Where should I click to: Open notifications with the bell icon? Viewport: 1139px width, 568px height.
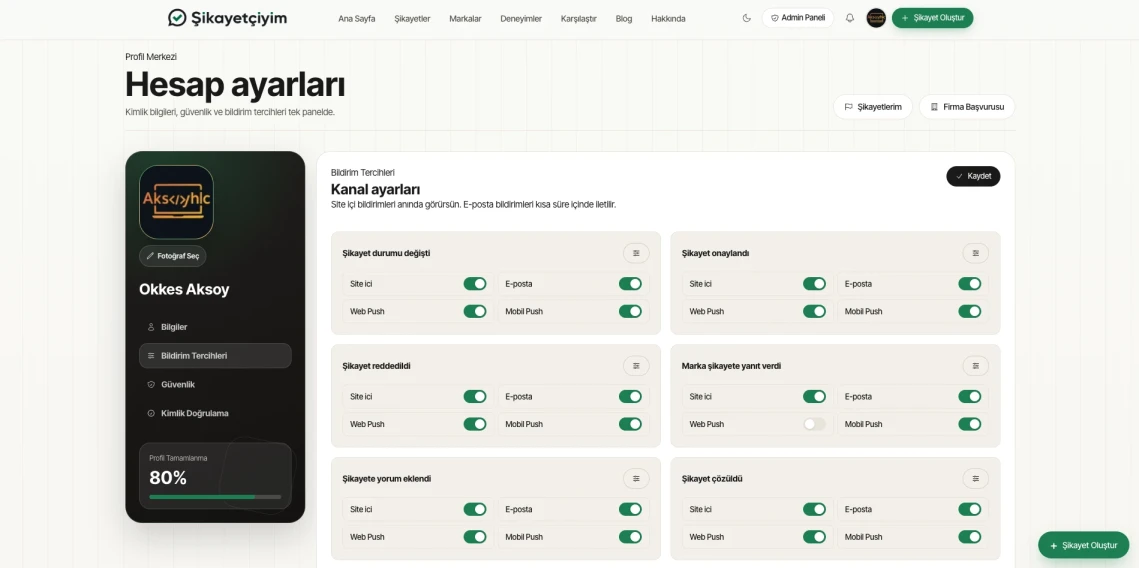click(850, 18)
